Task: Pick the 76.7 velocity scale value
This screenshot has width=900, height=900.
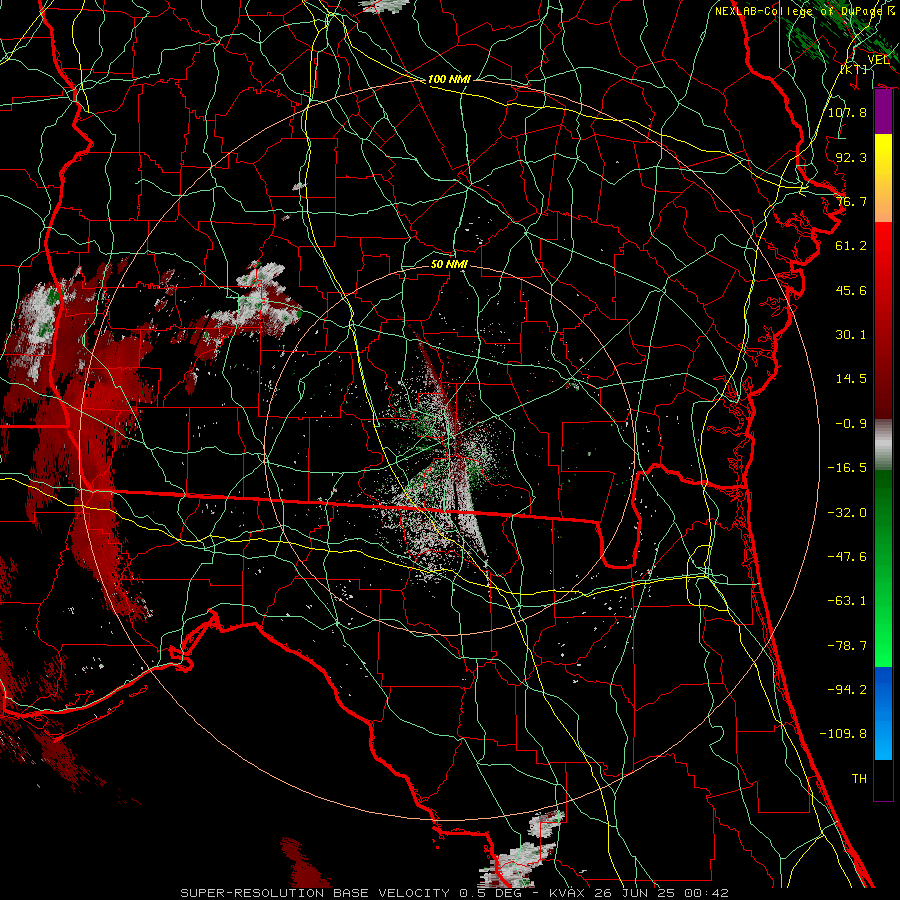Action: 851,201
